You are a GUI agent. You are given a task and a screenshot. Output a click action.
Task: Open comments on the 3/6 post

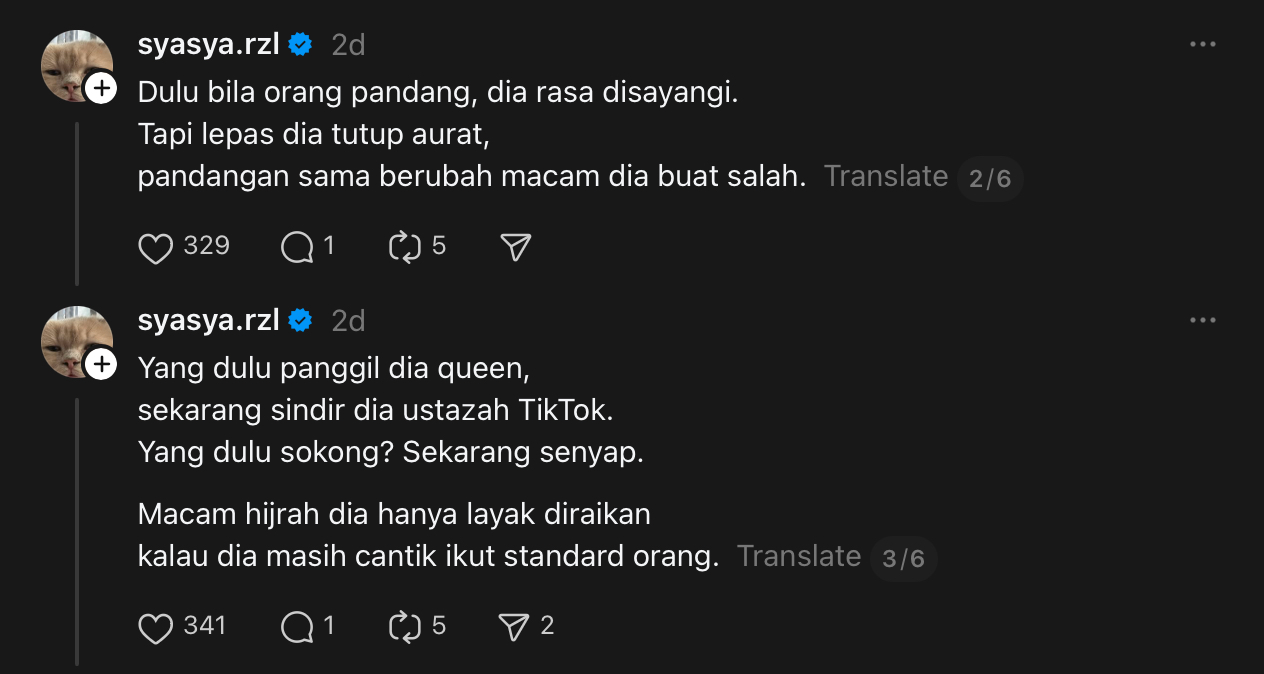pyautogui.click(x=298, y=627)
